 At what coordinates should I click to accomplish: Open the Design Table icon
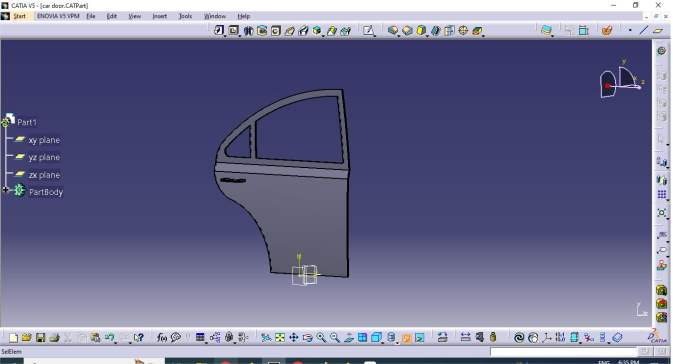(200, 338)
